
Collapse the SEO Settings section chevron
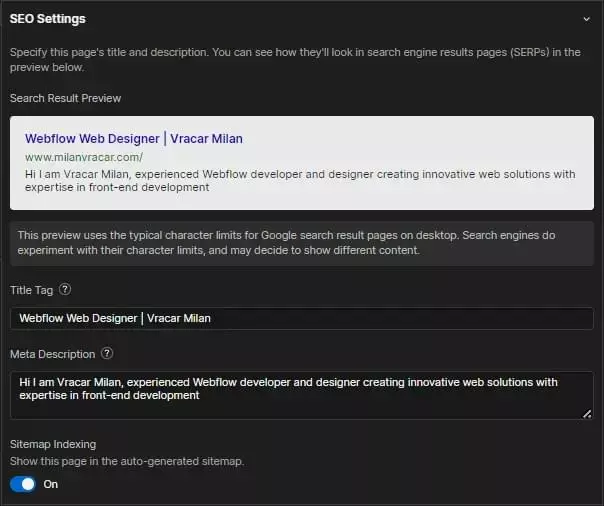[x=586, y=19]
